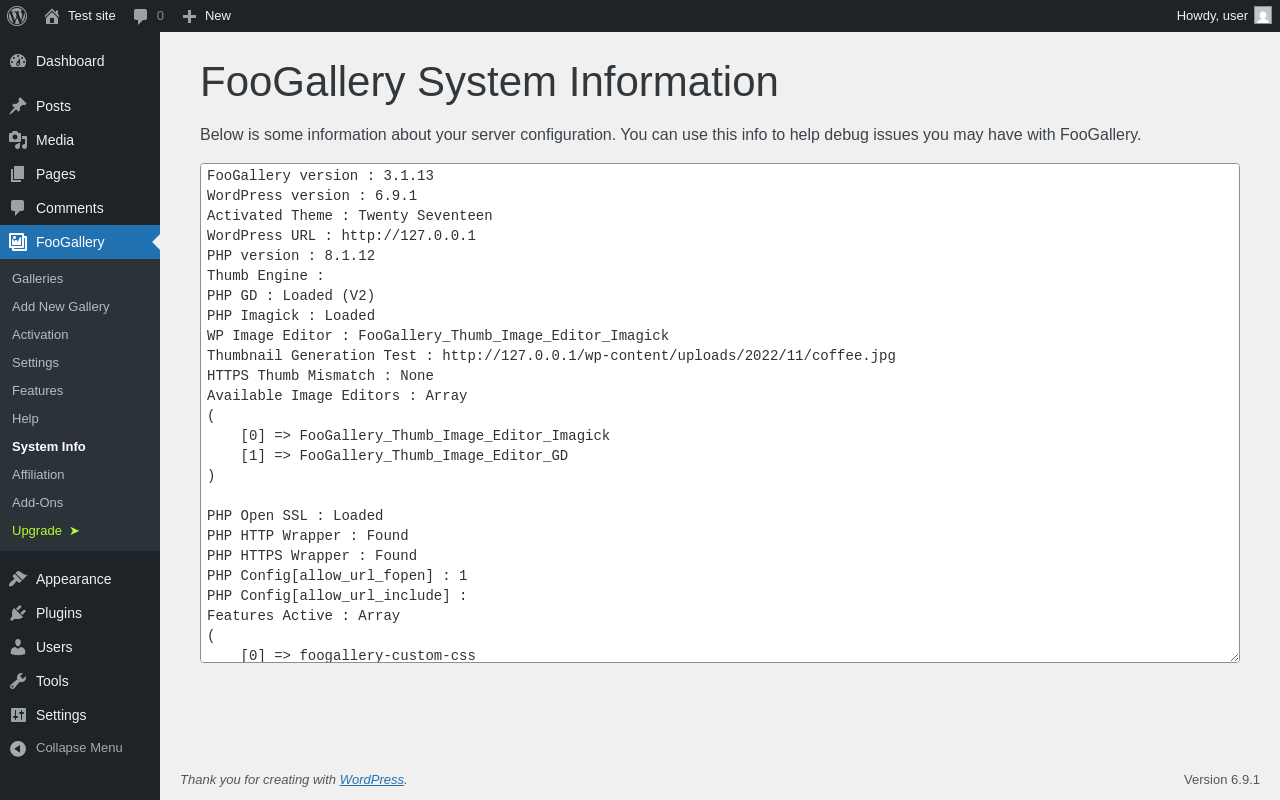Go to Media library menu
1280x800 pixels.
click(80, 140)
